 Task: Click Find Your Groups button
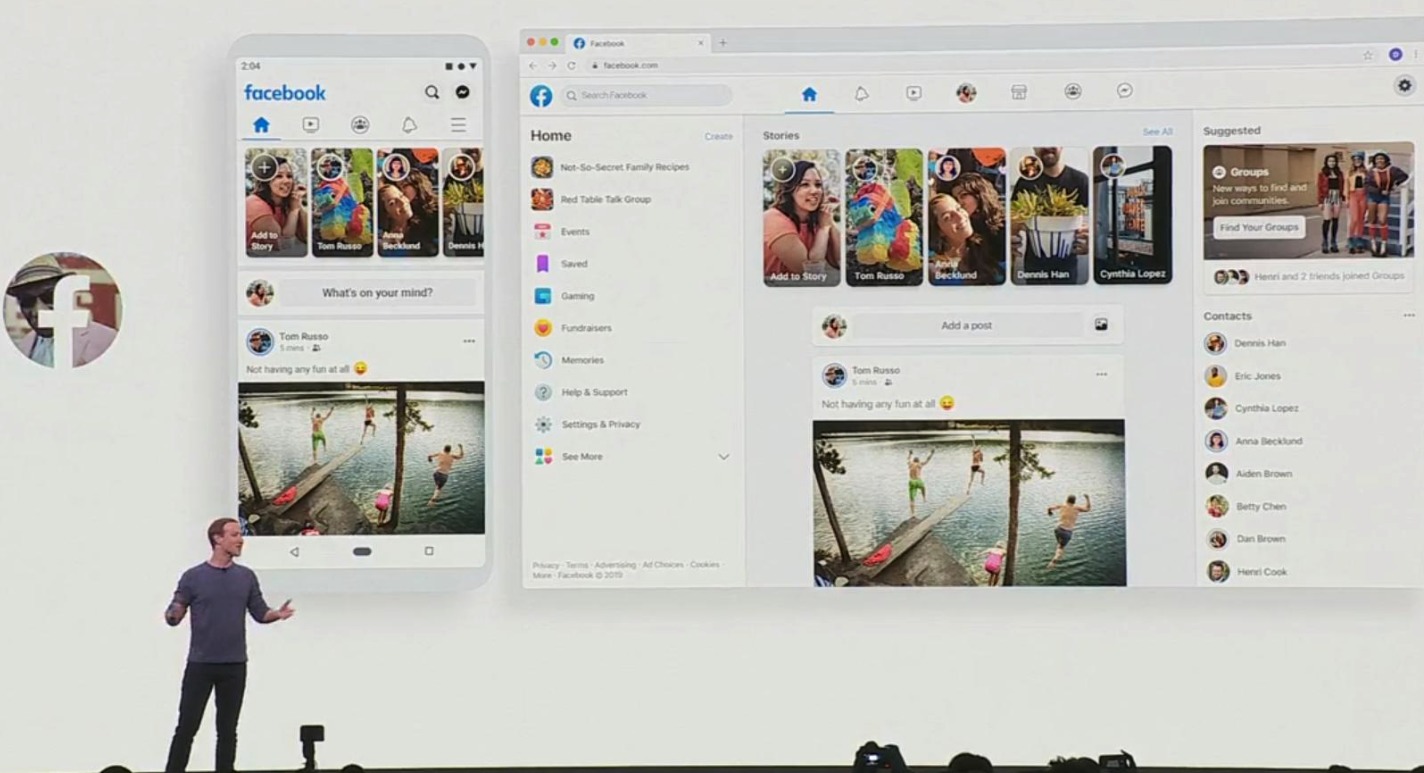1259,227
